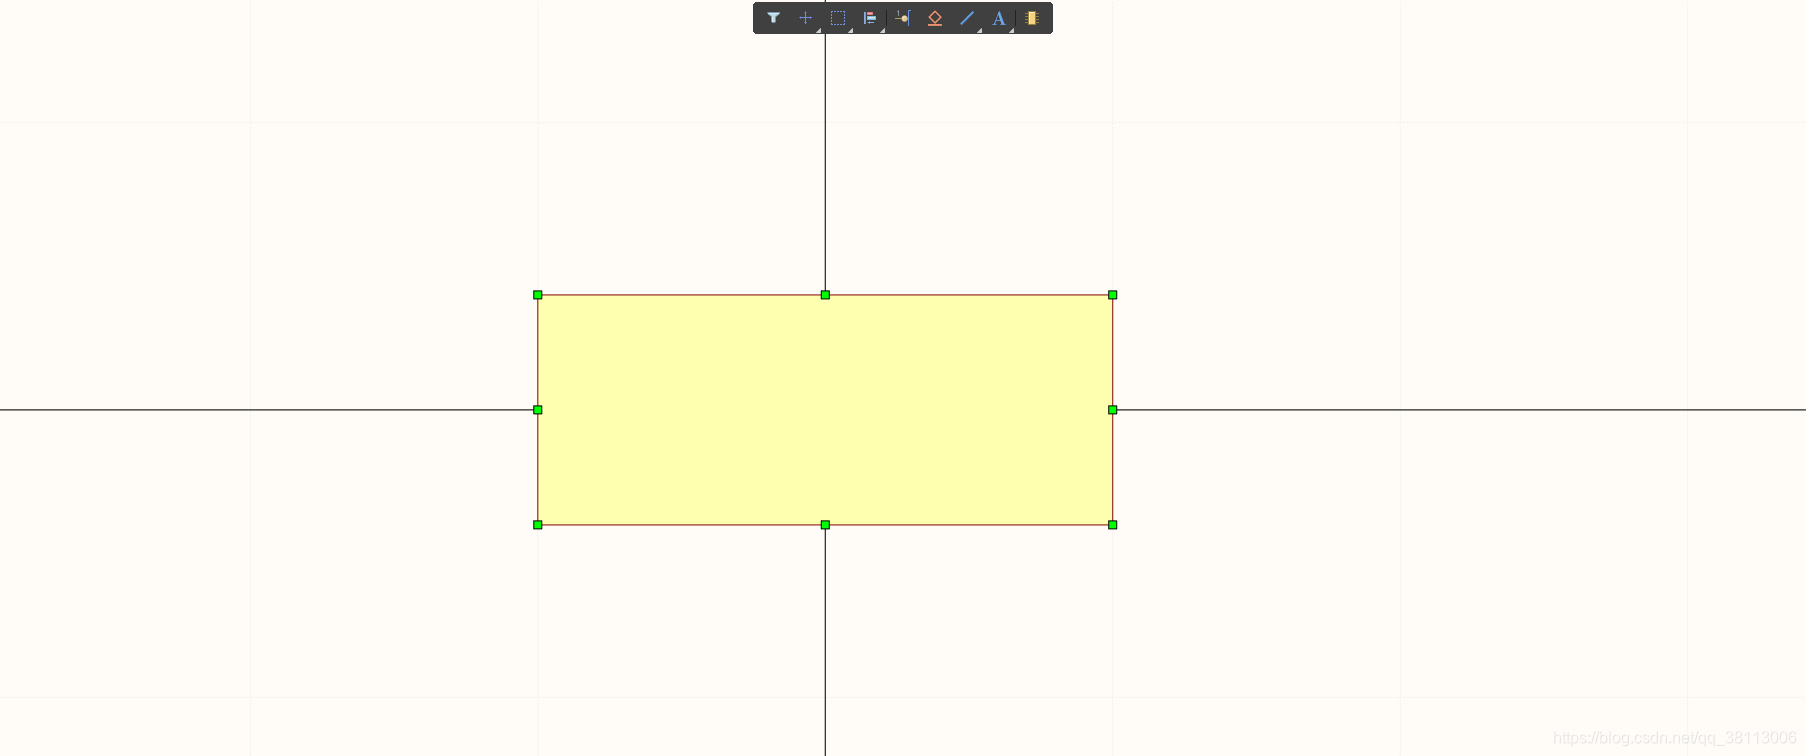1806x756 pixels.
Task: Click the left-middle green resize handle
Action: coord(538,410)
